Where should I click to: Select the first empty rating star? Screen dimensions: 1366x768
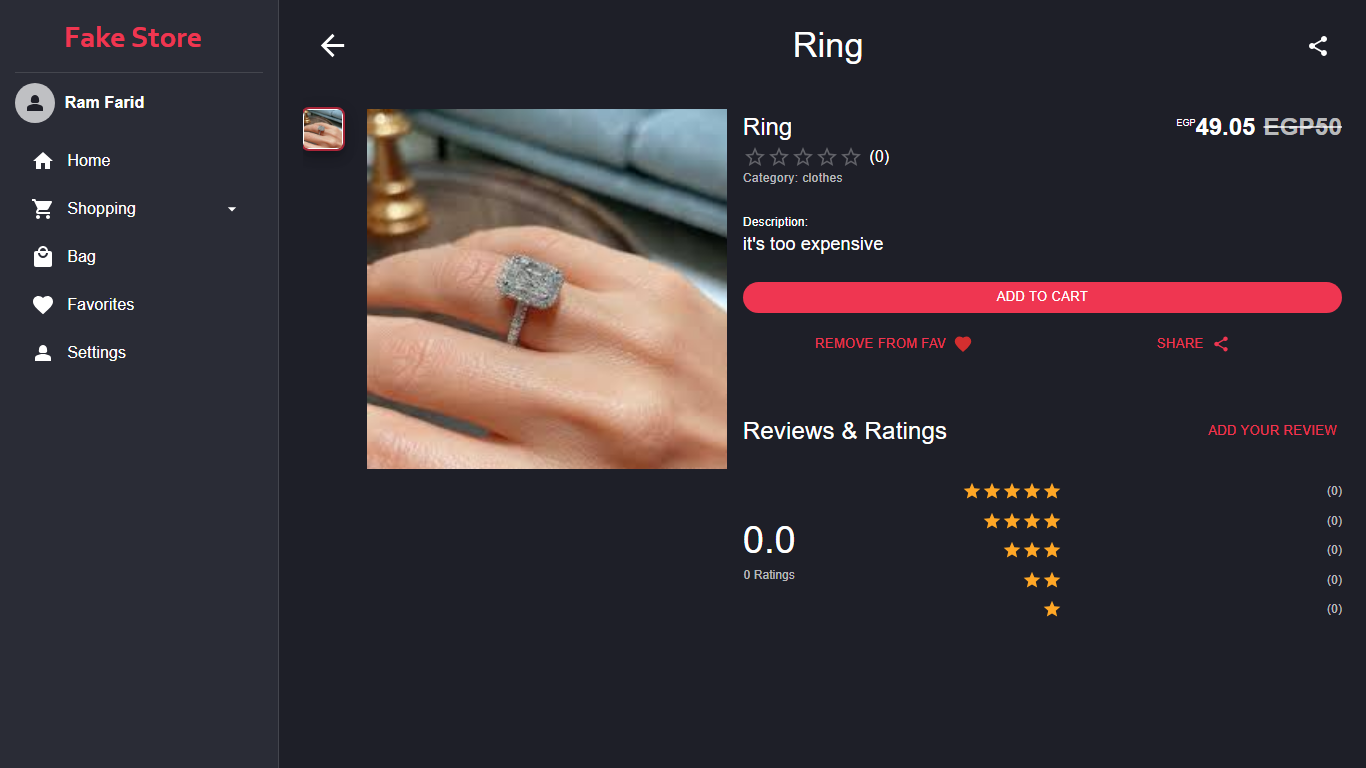click(x=755, y=157)
